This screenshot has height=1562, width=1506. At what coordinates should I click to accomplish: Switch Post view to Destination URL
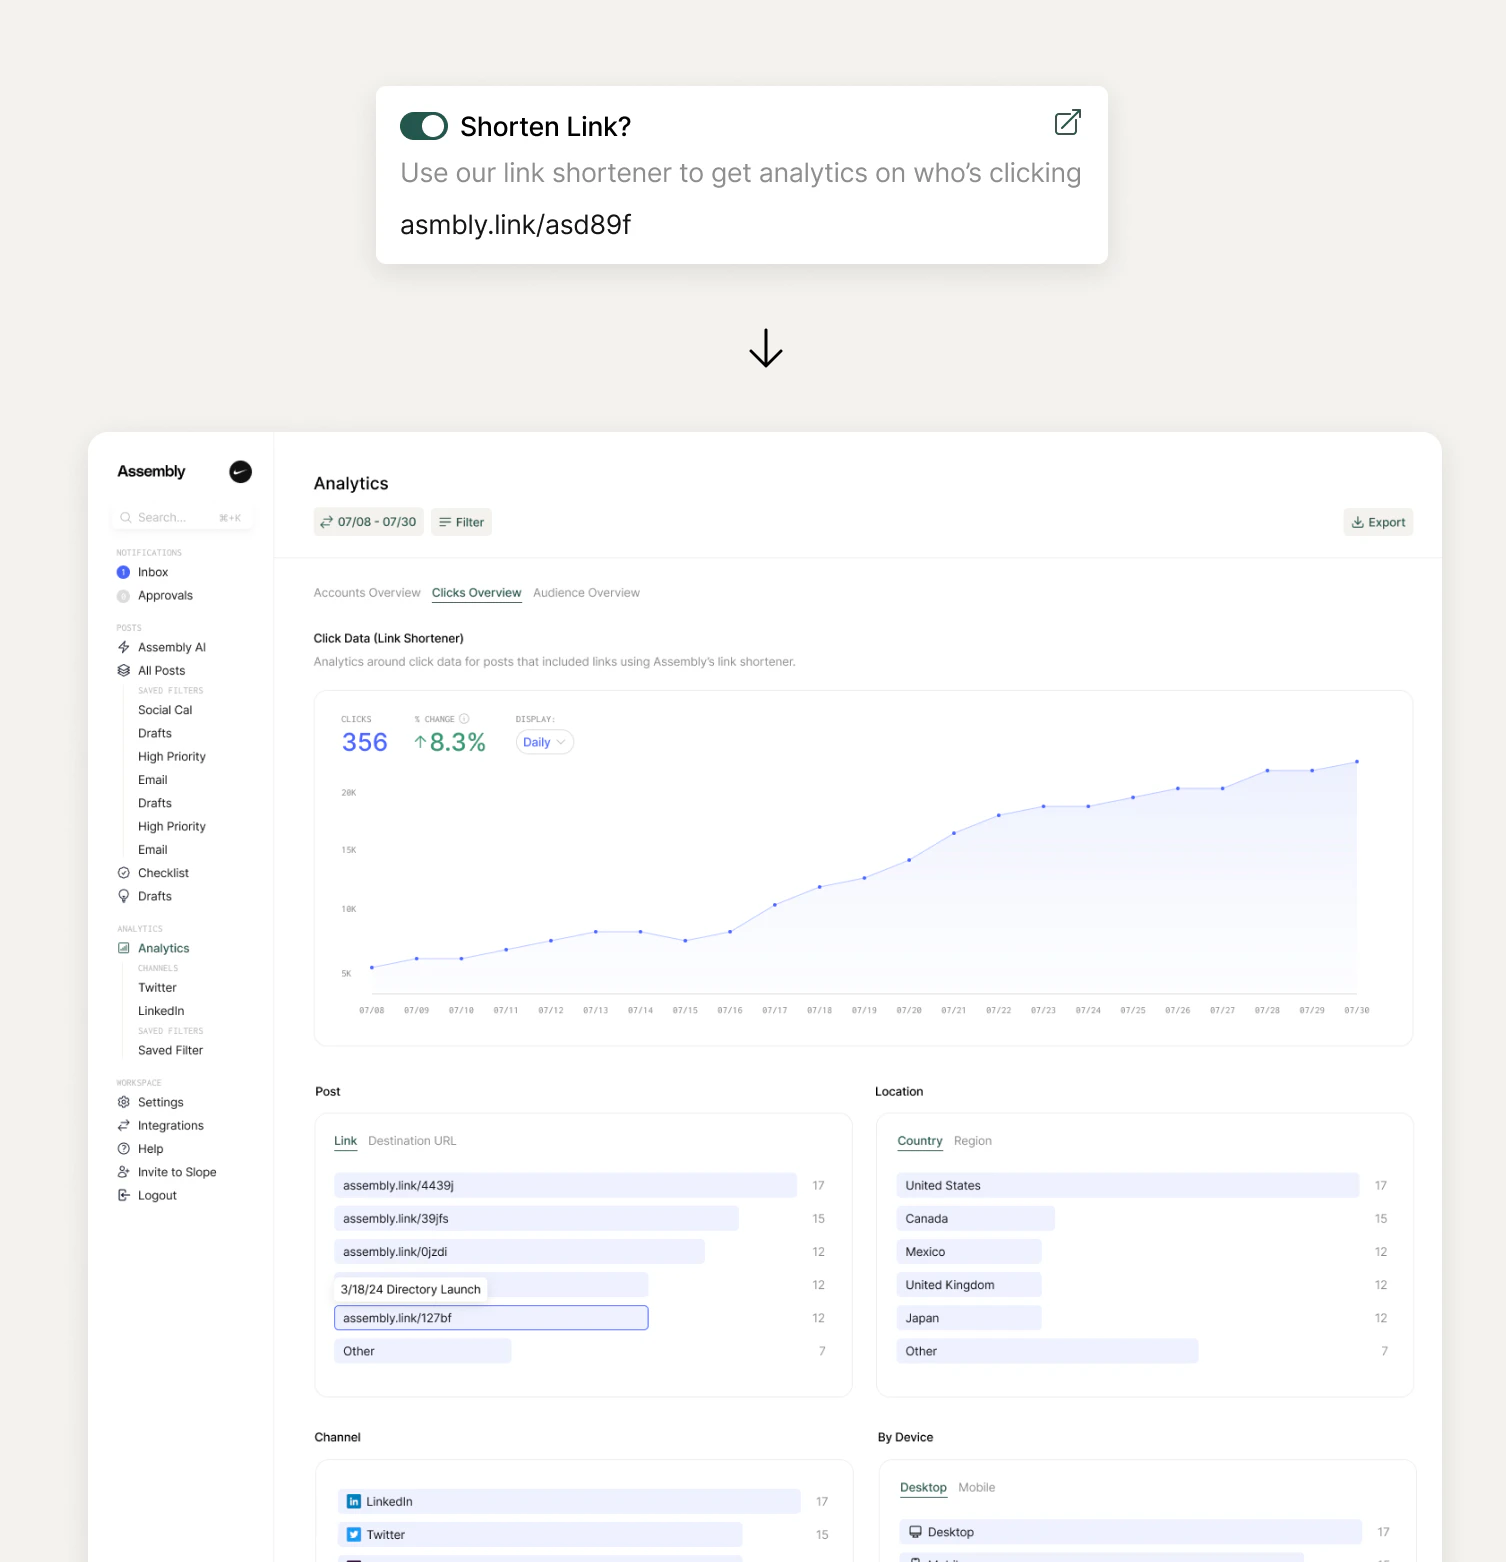point(411,1140)
